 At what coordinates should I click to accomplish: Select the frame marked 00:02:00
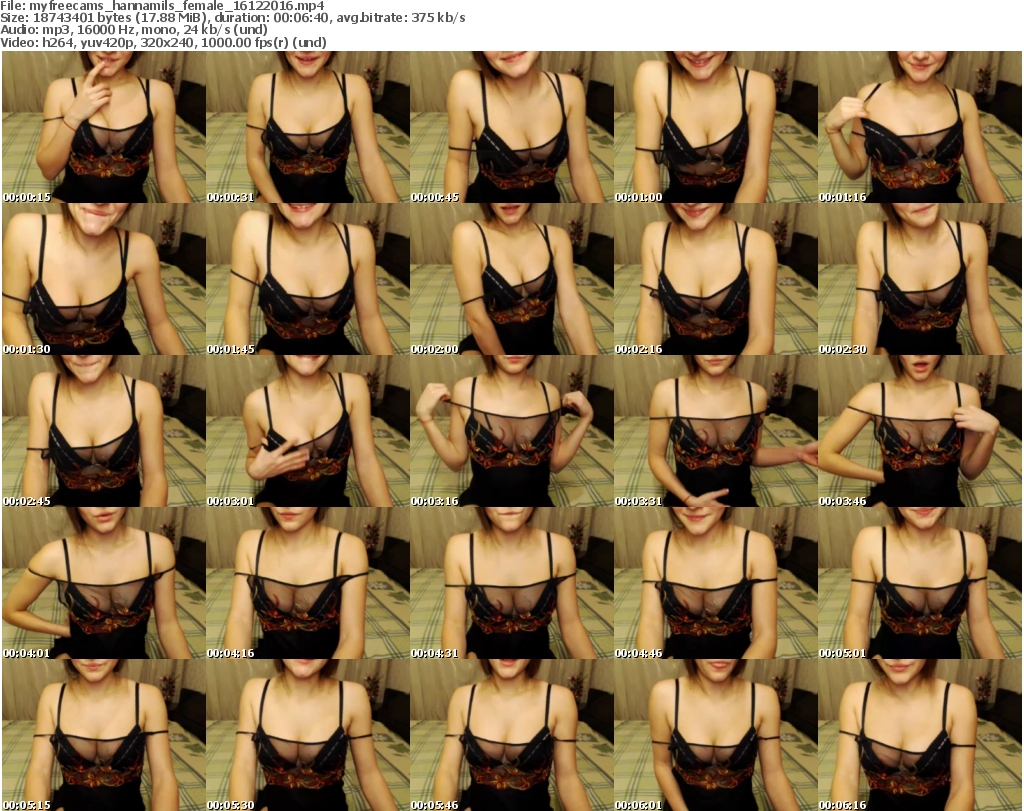tap(511, 279)
